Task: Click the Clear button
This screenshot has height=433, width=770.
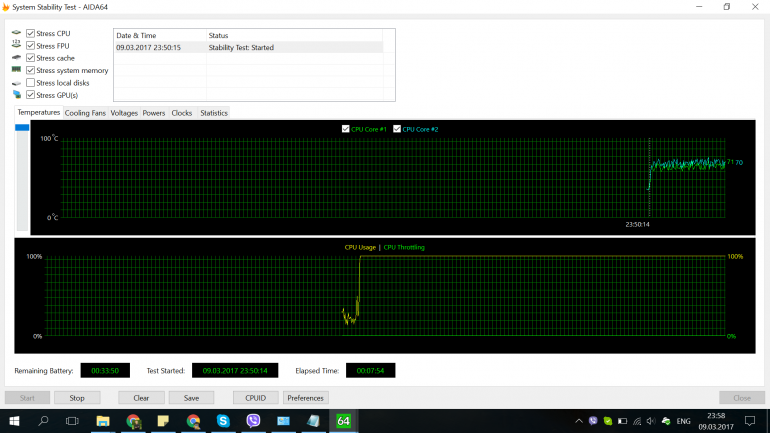Action: [x=141, y=398]
